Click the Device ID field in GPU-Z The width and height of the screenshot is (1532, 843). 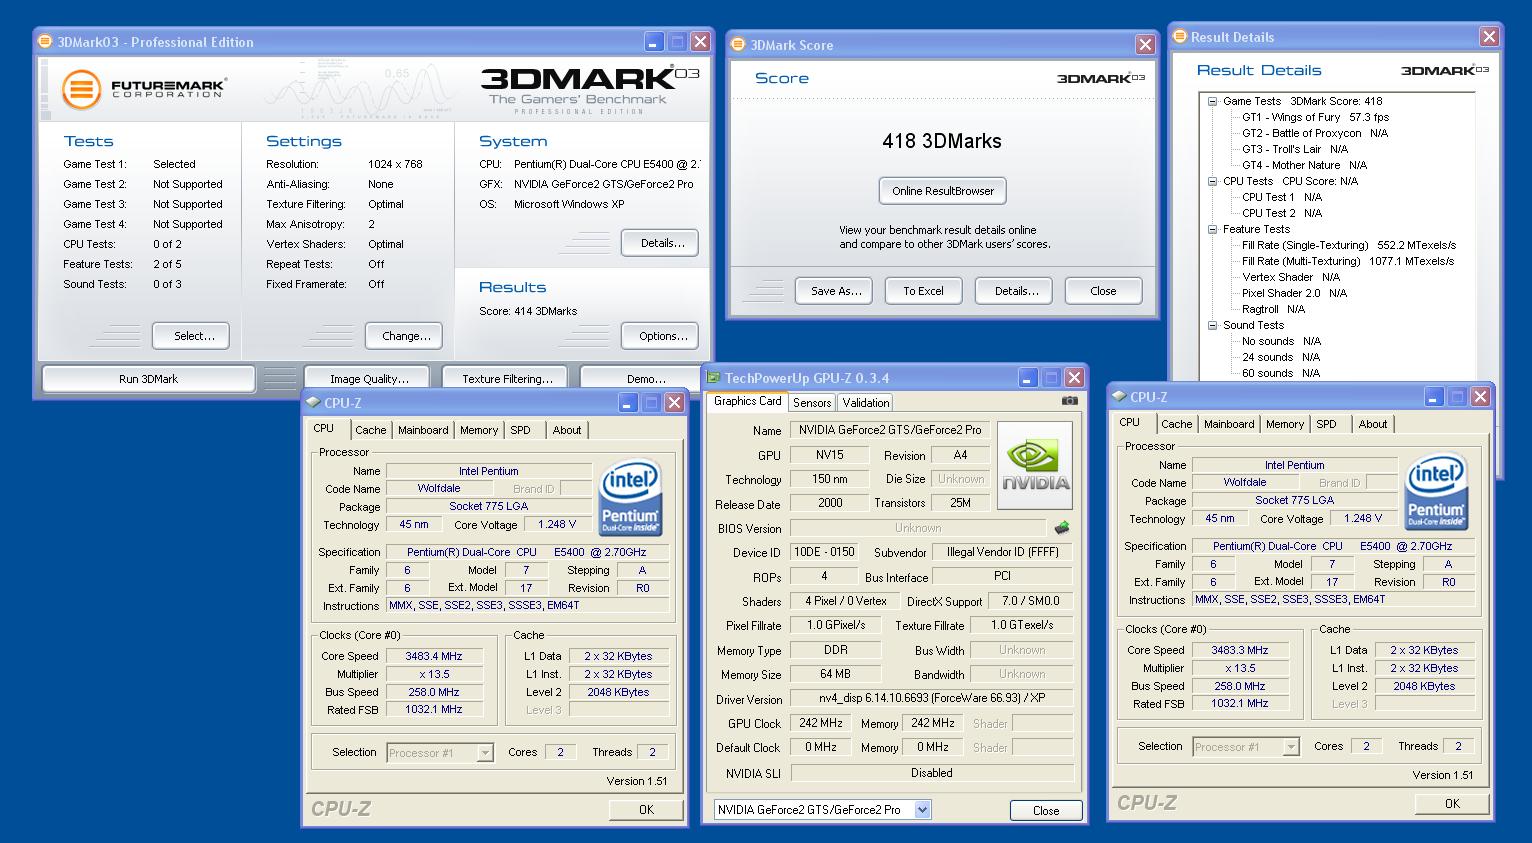tap(824, 552)
